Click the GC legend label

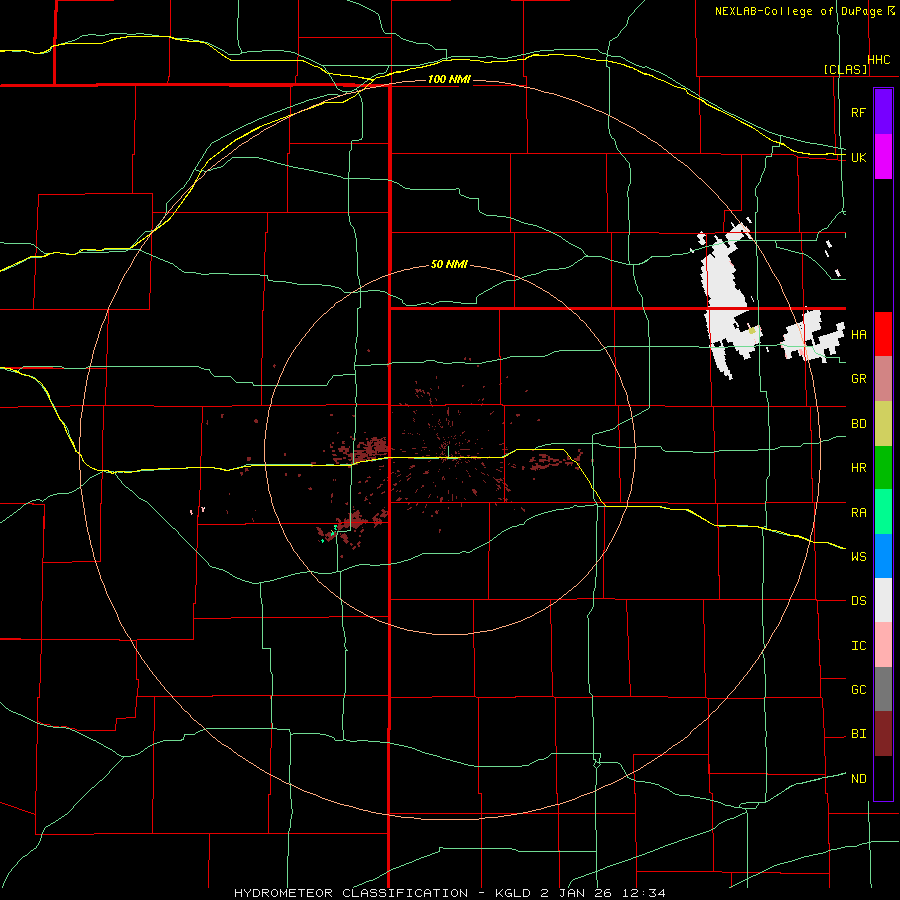coord(858,690)
